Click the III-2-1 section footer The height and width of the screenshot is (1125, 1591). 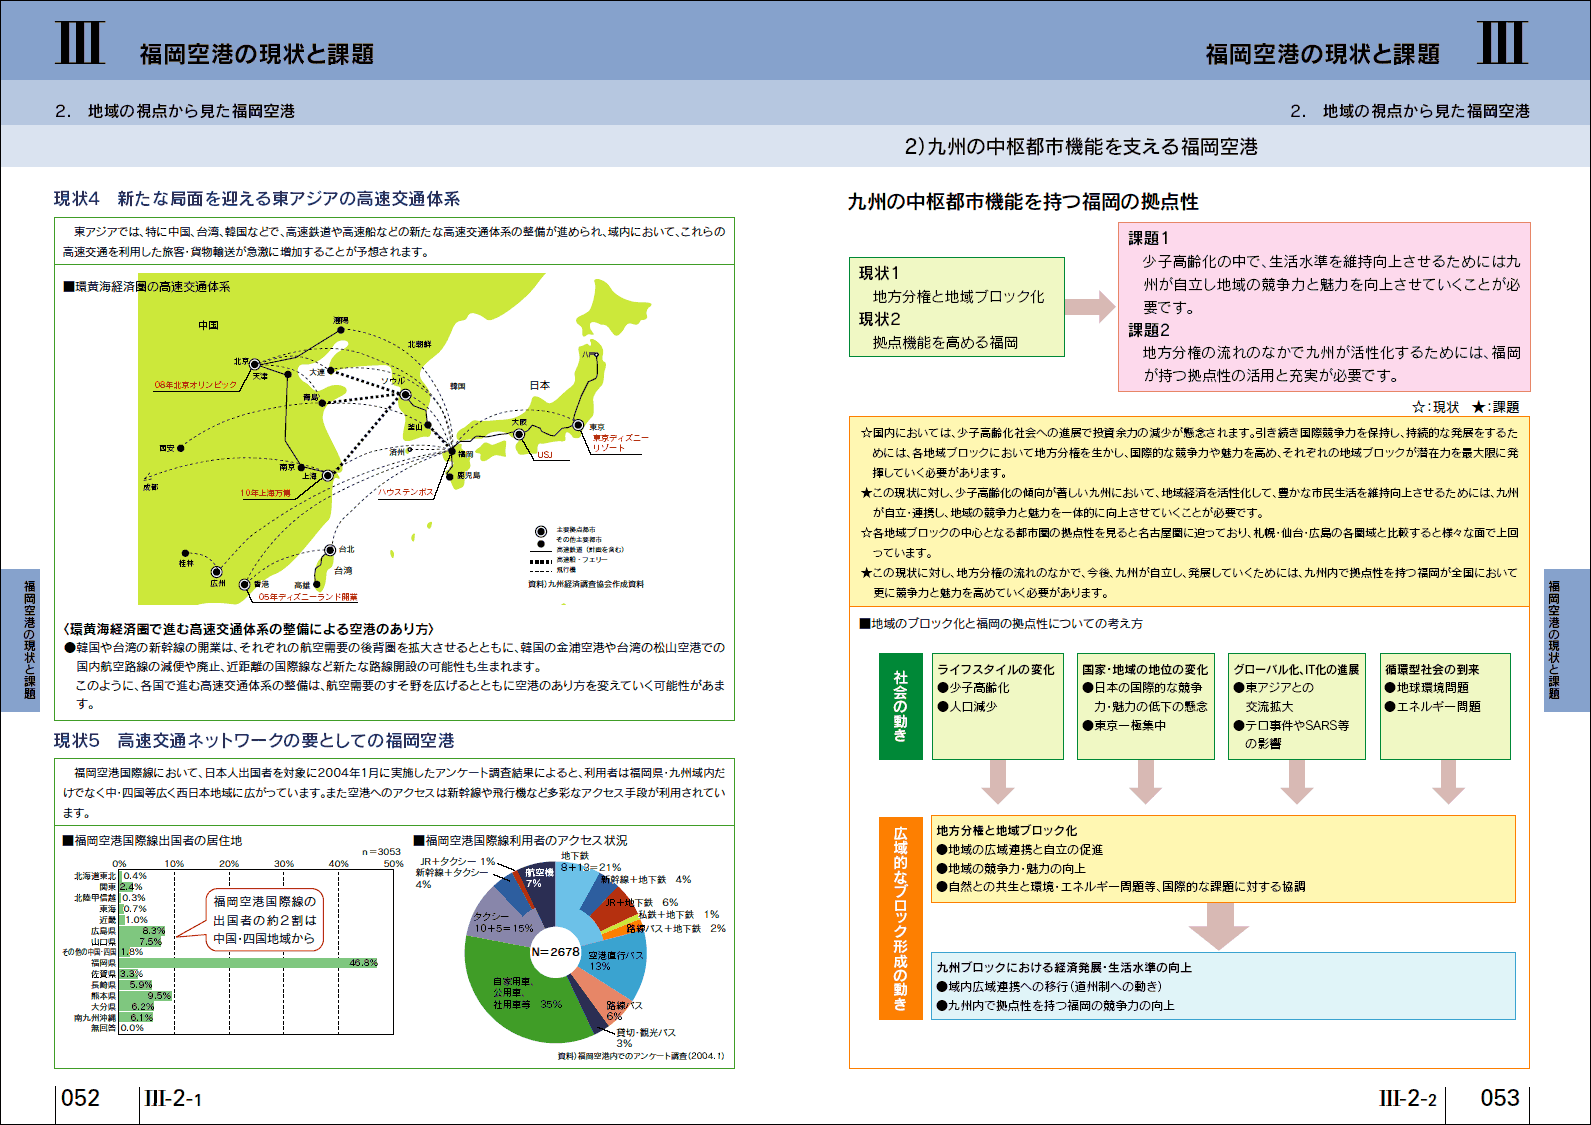[x=173, y=1099]
